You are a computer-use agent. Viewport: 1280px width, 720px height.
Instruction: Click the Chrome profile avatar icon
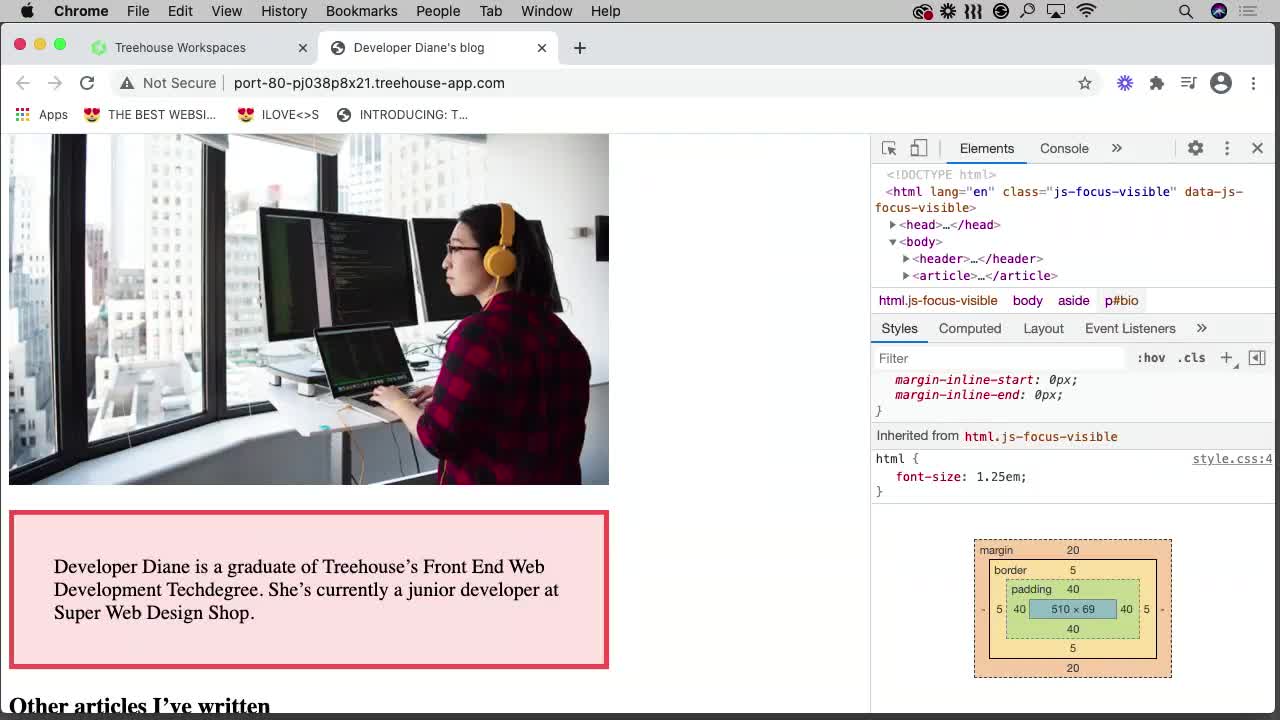(x=1221, y=84)
